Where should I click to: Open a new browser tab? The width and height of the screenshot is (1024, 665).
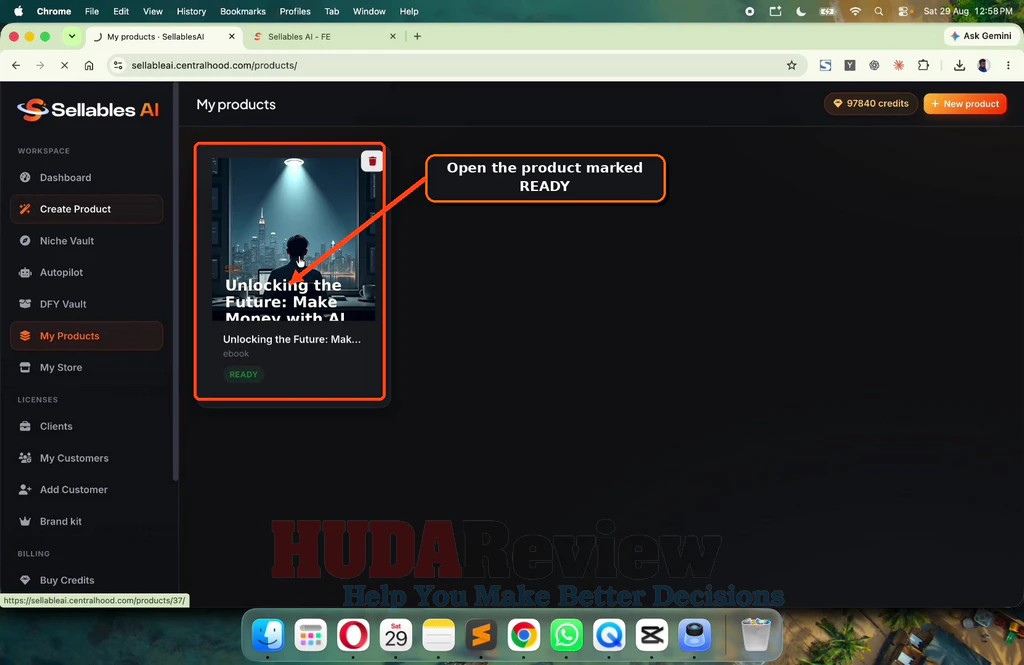click(x=417, y=37)
